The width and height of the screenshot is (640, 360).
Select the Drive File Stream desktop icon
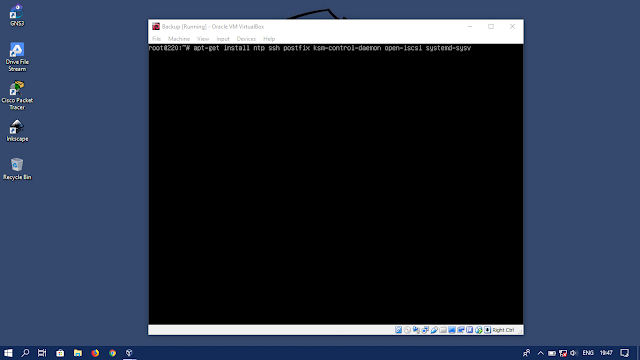click(x=17, y=57)
